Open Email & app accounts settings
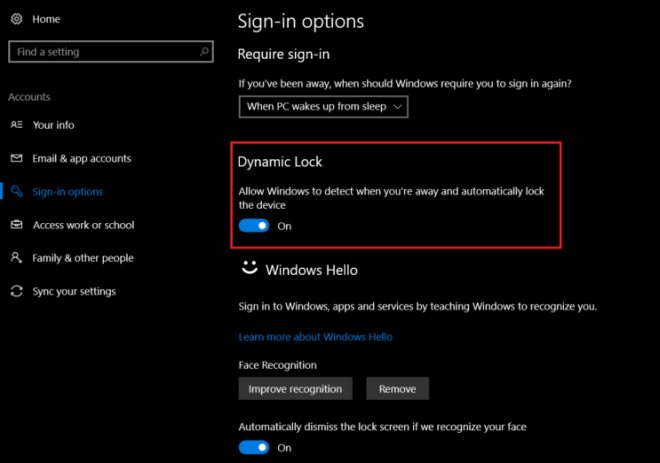 click(x=82, y=158)
